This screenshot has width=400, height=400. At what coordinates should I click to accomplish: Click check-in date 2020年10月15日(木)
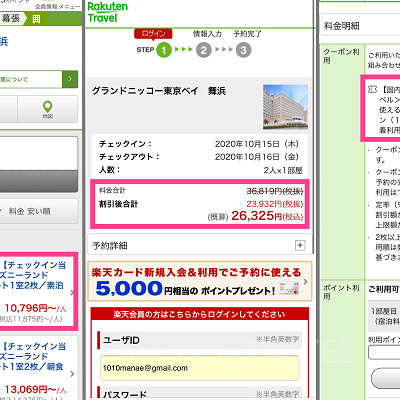pos(257,144)
